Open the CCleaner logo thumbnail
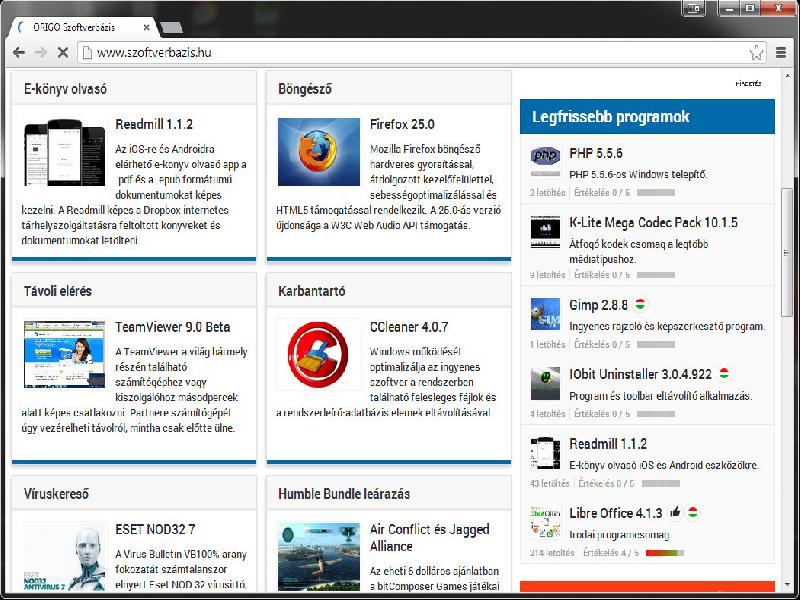This screenshot has height=600, width=800. pyautogui.click(x=319, y=355)
